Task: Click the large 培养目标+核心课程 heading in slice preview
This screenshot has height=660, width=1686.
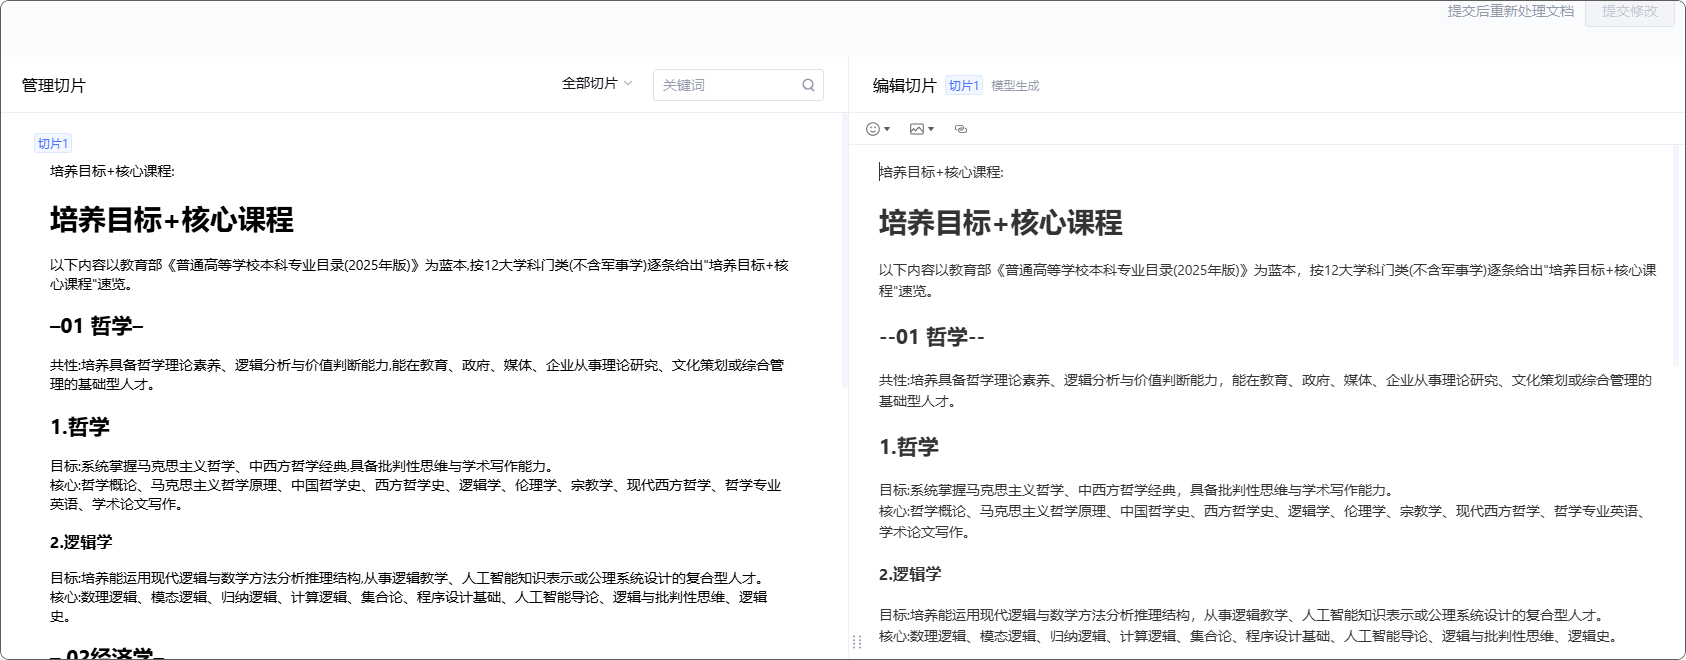Action: point(172,220)
